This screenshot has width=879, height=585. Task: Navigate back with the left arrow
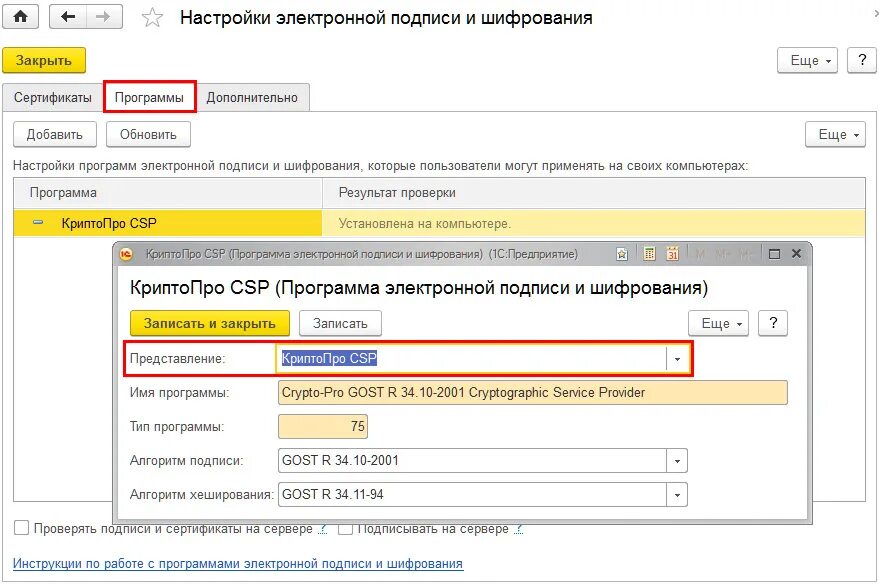point(68,17)
